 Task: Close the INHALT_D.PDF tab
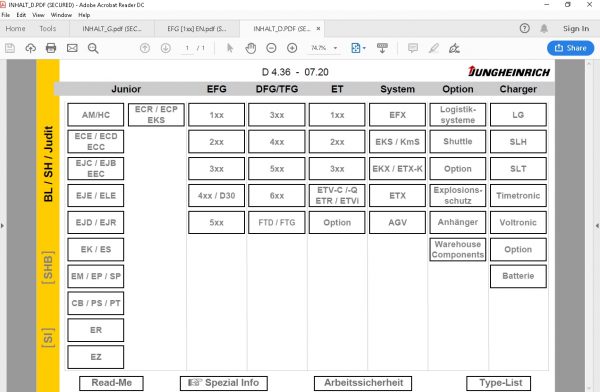pyautogui.click(x=318, y=29)
